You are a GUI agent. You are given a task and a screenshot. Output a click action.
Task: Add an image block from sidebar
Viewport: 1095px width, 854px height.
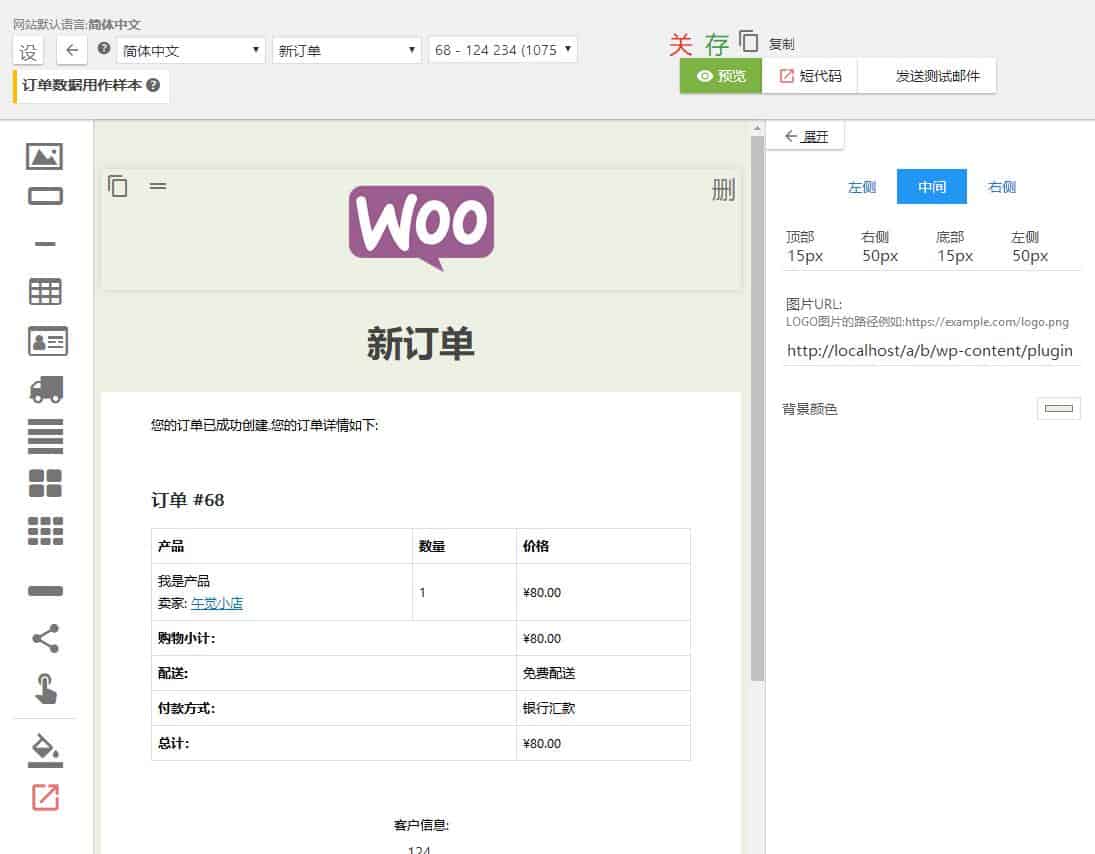(45, 156)
